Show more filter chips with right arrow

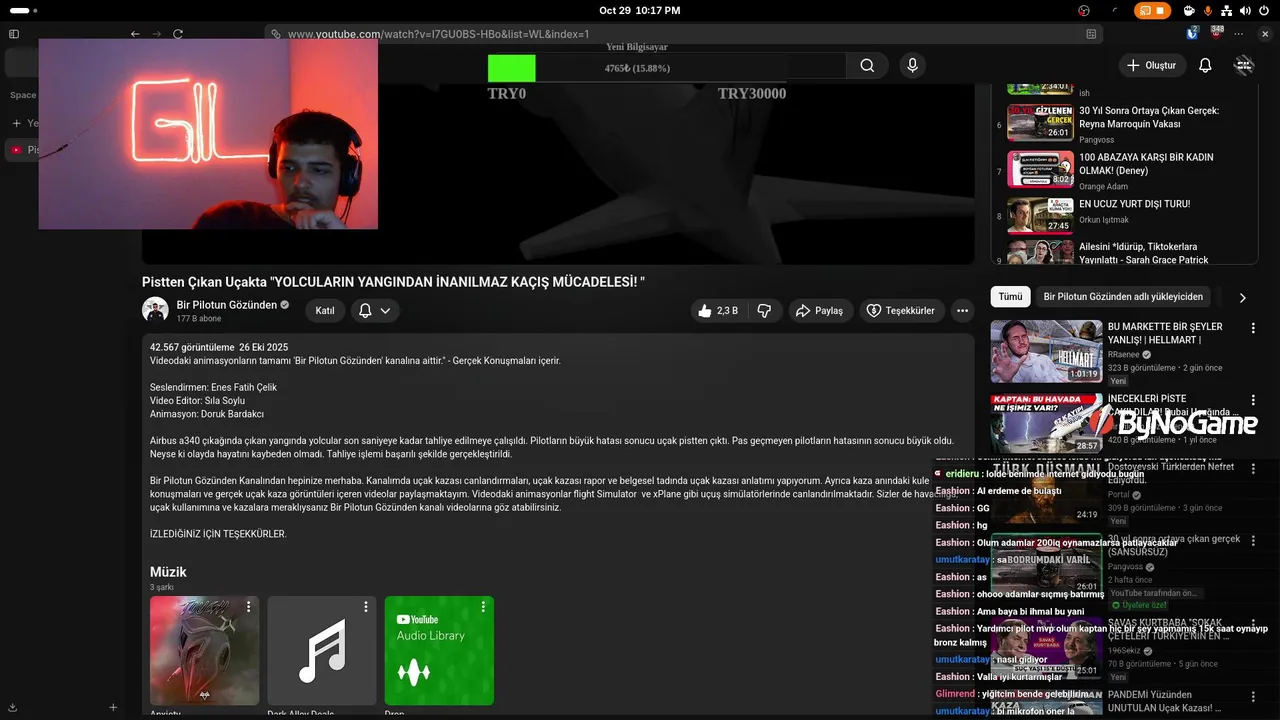(x=1243, y=298)
